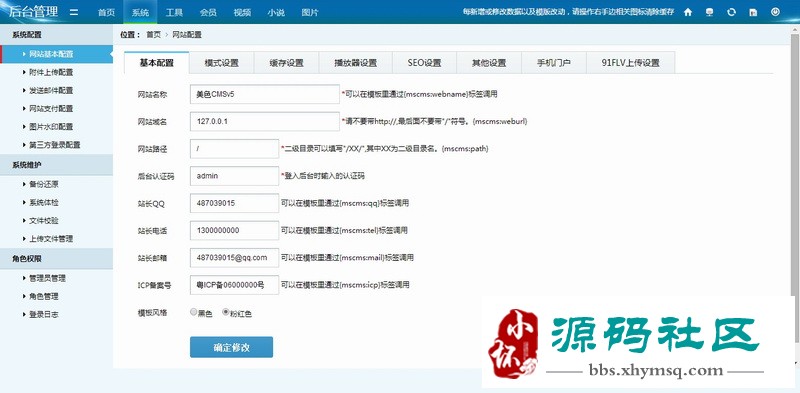Click the 站长电话 input field
The width and height of the screenshot is (800, 393).
234,230
